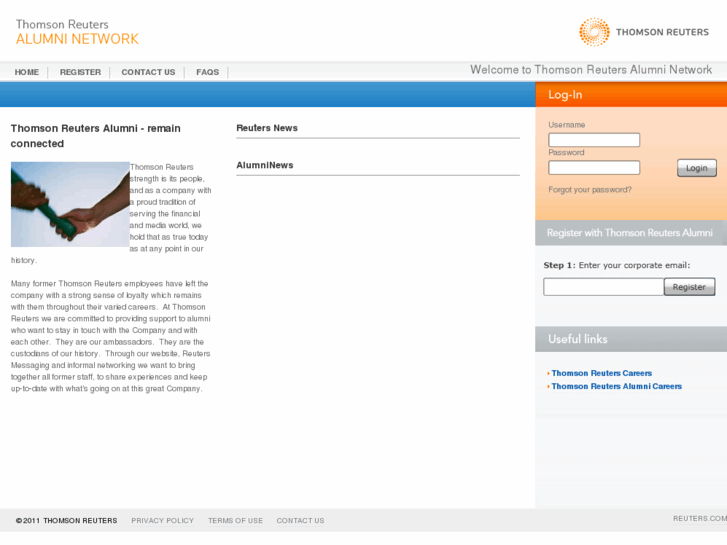The width and height of the screenshot is (727, 545).
Task: Open CONTACT US in the footer
Action: click(300, 520)
